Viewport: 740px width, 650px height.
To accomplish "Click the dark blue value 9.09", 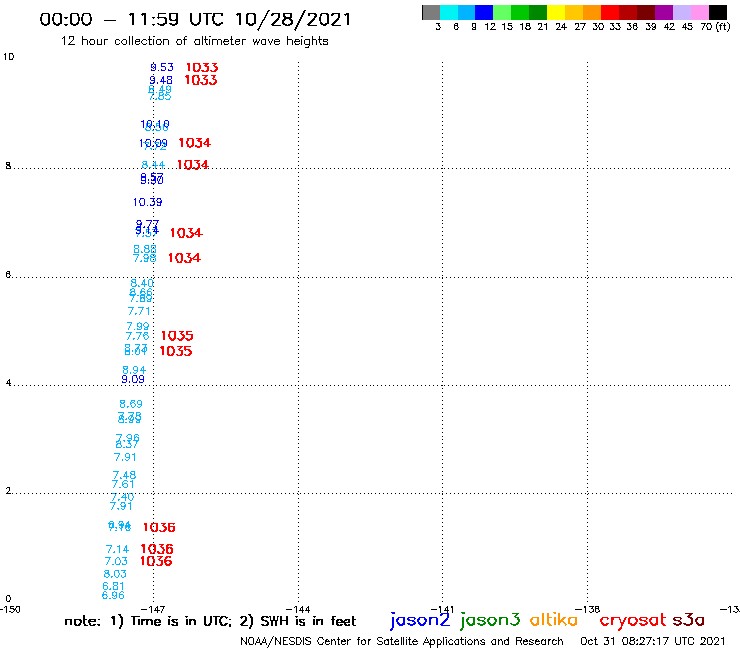I will tap(133, 380).
